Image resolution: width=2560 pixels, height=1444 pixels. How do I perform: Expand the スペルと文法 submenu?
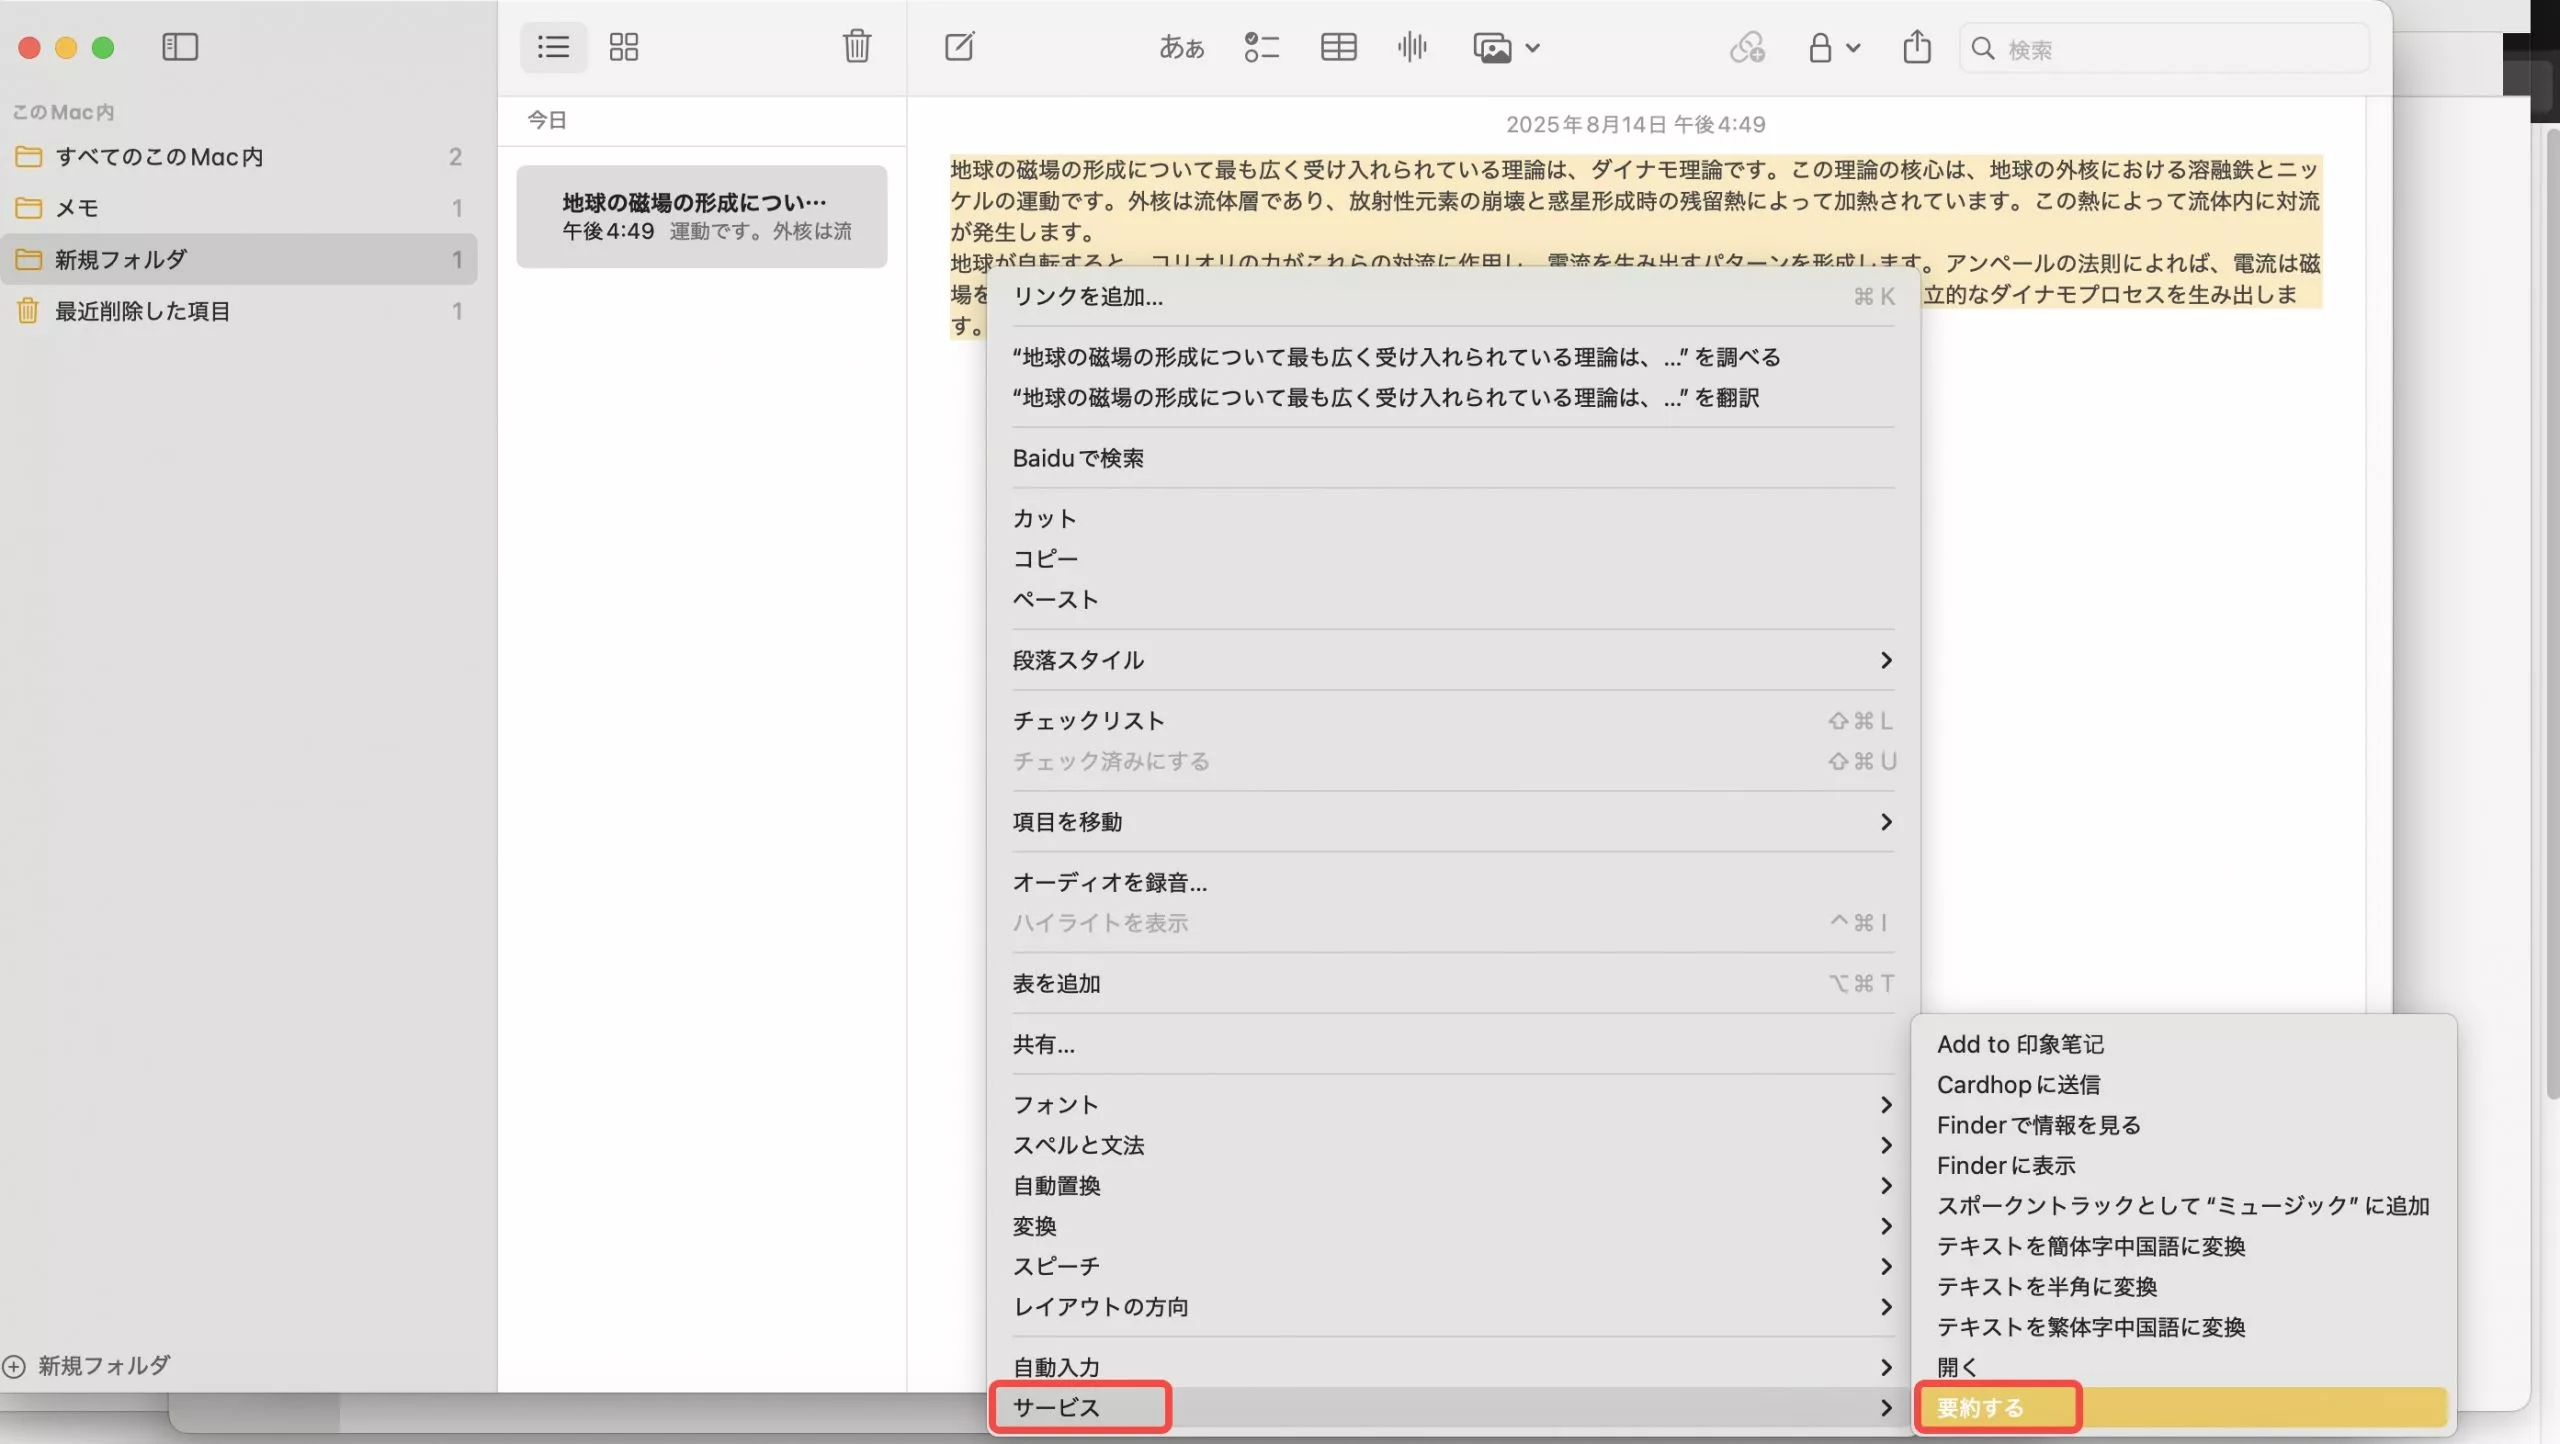(1453, 1146)
